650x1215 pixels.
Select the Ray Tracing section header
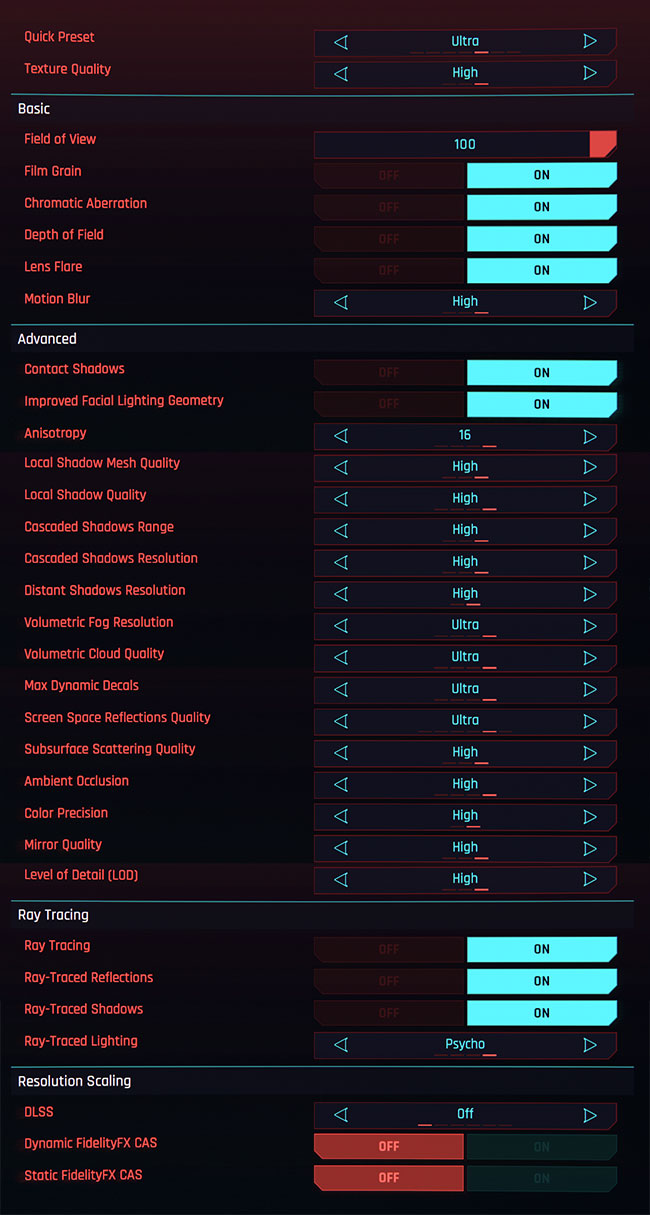[x=54, y=914]
